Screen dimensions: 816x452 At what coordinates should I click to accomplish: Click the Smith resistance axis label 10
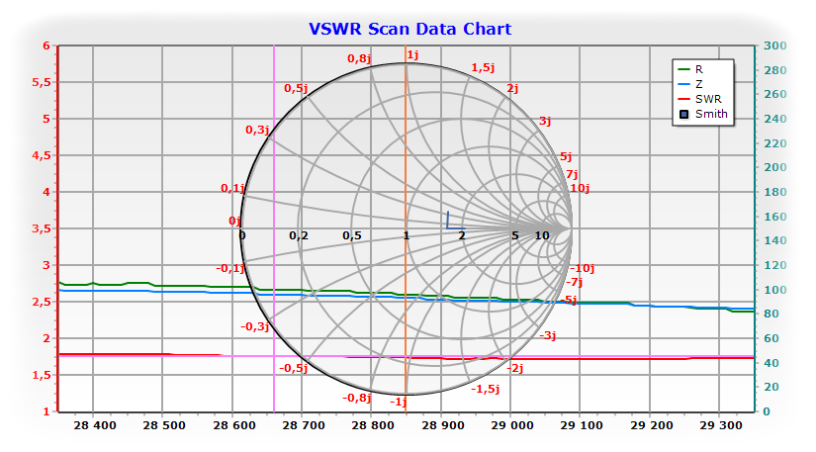click(542, 236)
